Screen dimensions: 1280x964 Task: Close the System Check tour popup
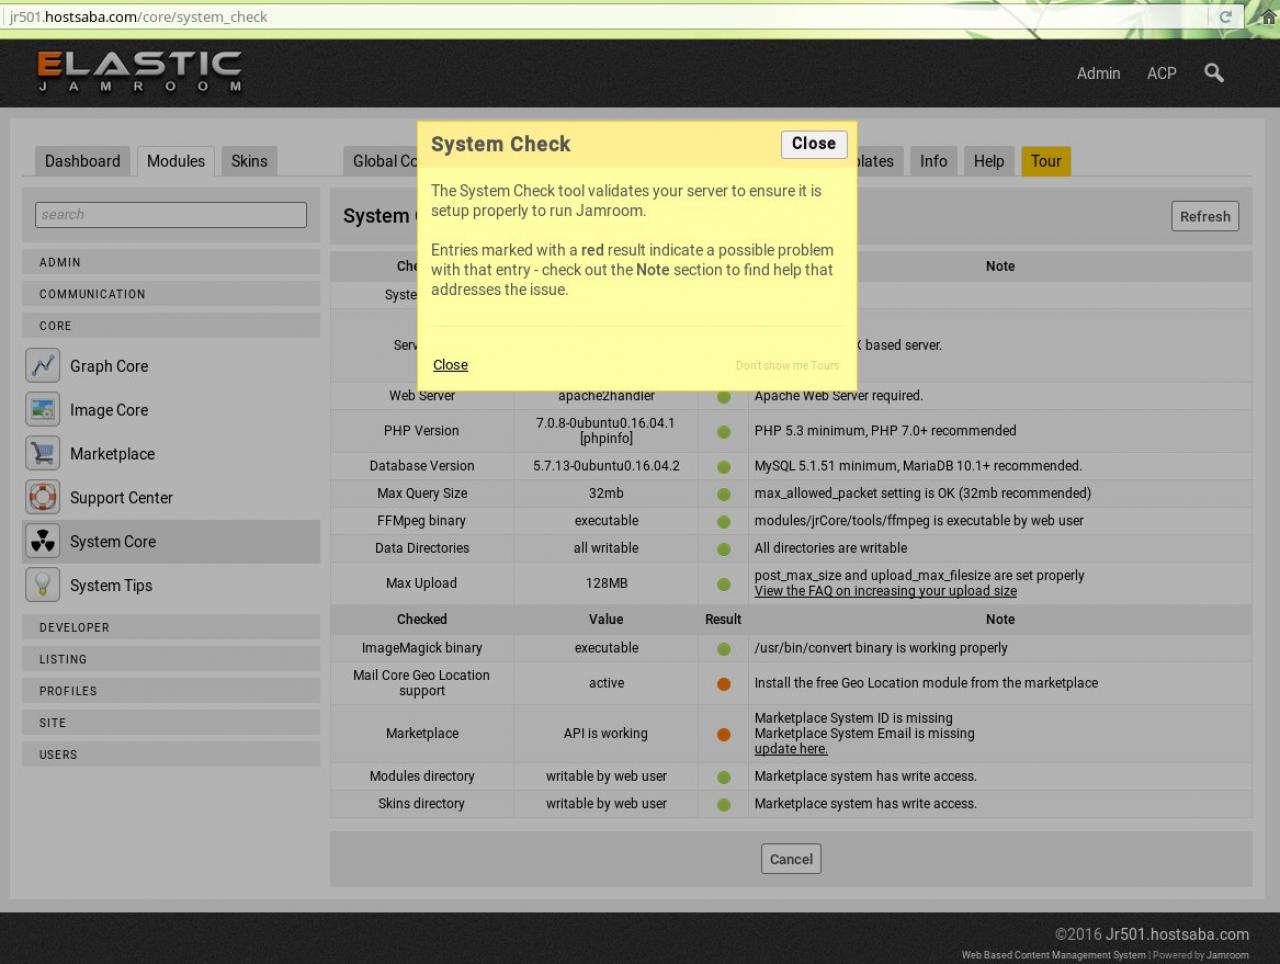coord(813,144)
